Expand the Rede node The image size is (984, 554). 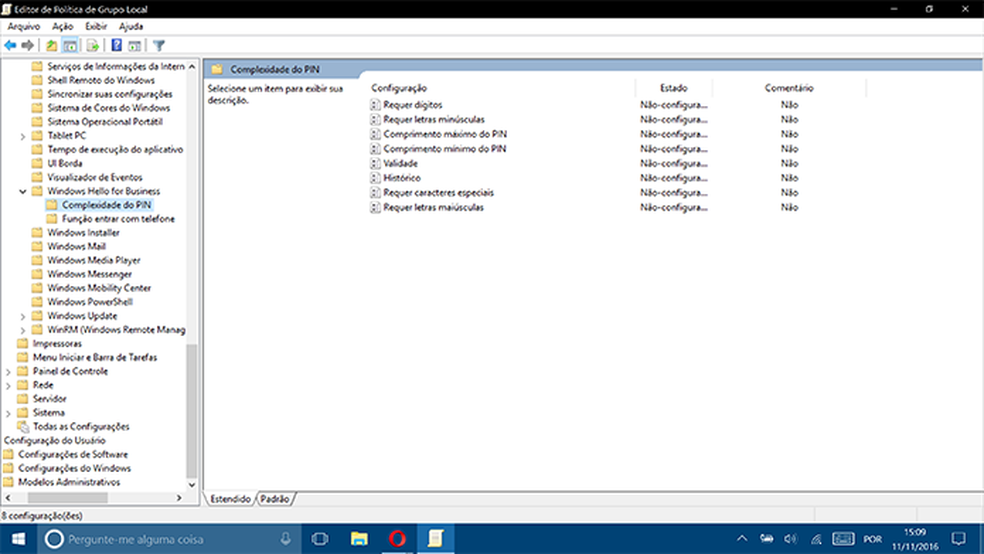click(8, 385)
